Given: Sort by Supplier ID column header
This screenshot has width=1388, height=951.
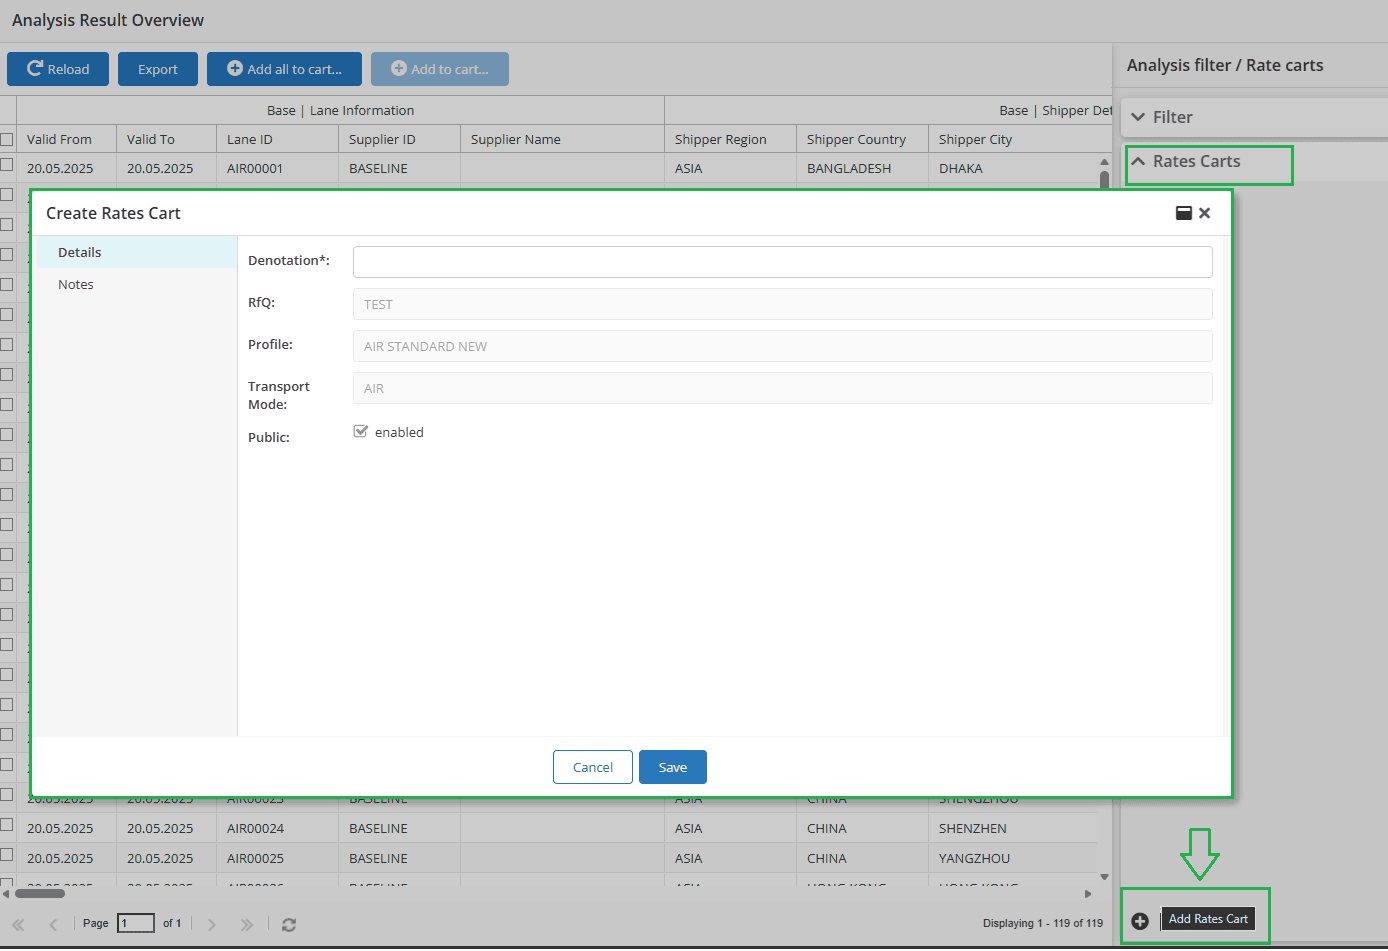Looking at the screenshot, I should click(400, 139).
